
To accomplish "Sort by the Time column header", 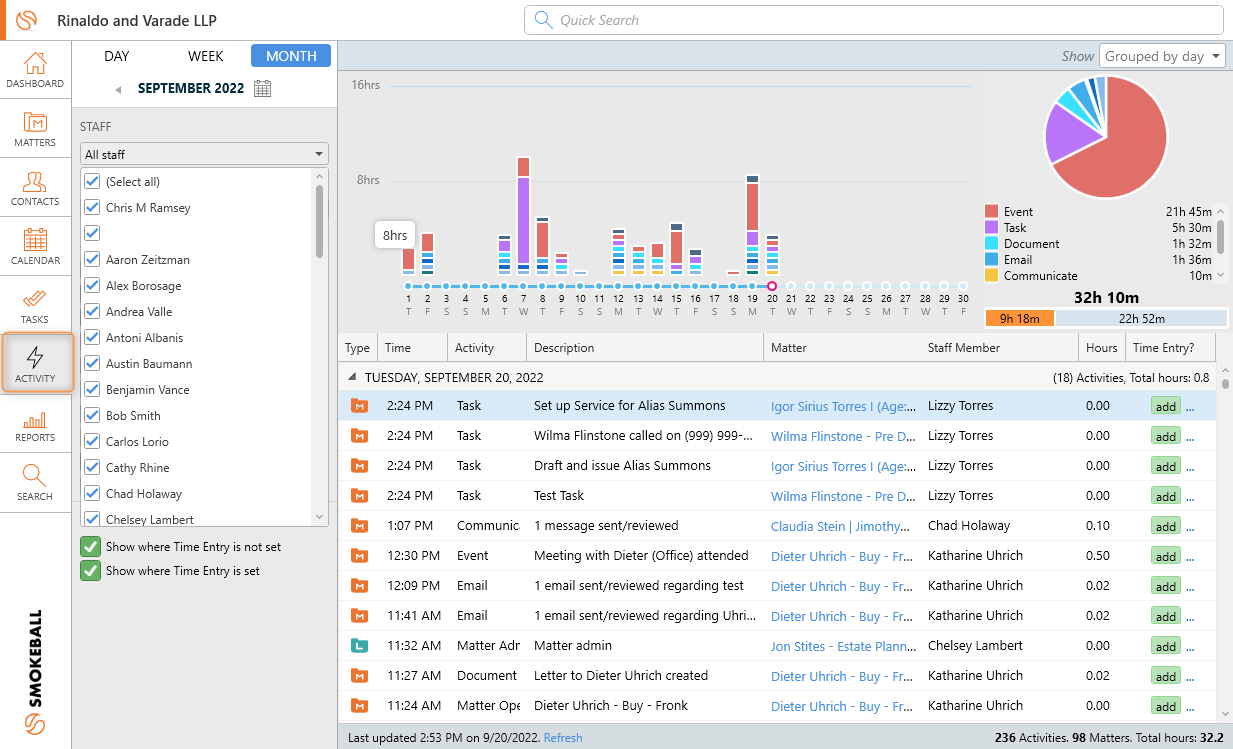I will click(412, 348).
